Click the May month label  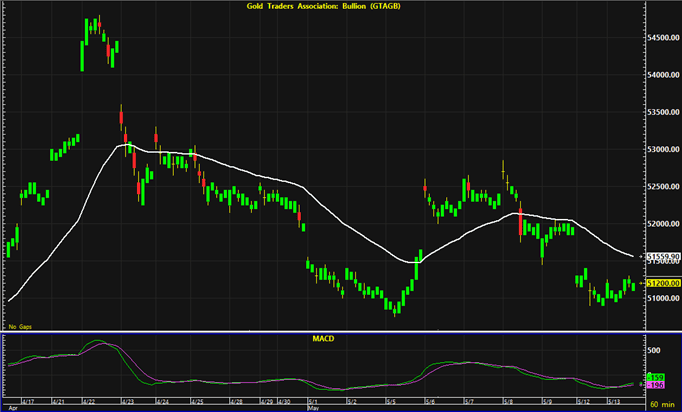click(x=312, y=407)
